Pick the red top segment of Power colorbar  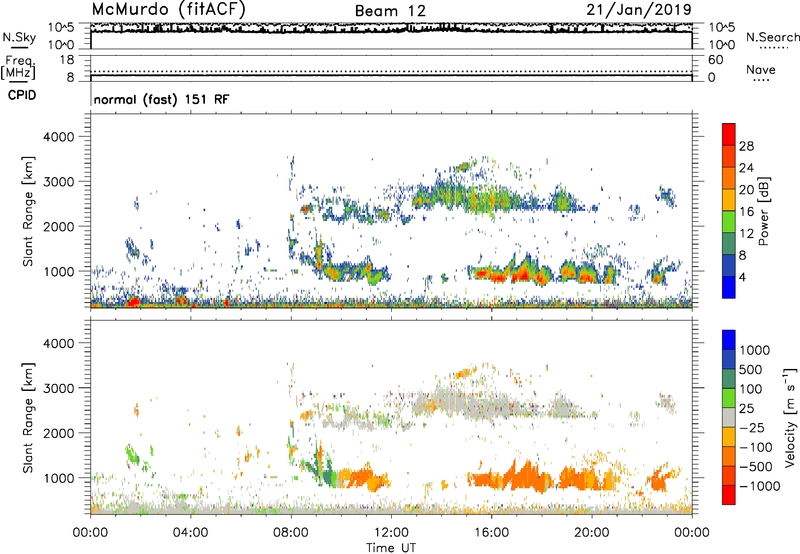click(729, 134)
